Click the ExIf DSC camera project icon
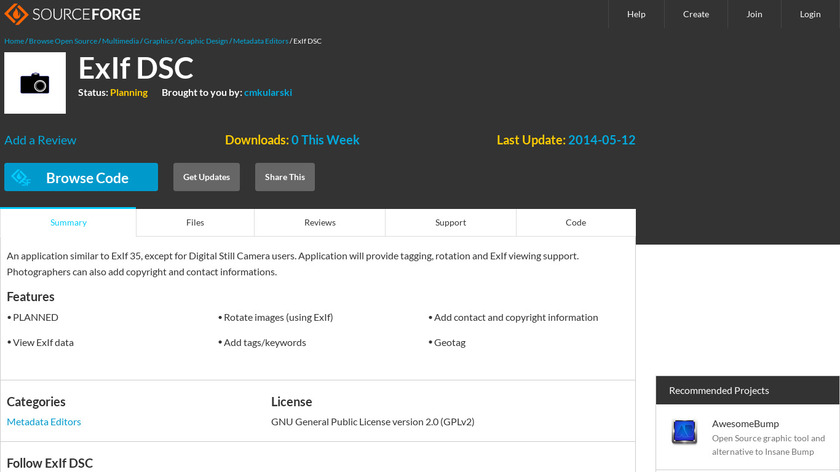The height and width of the screenshot is (472, 840). 35,83
